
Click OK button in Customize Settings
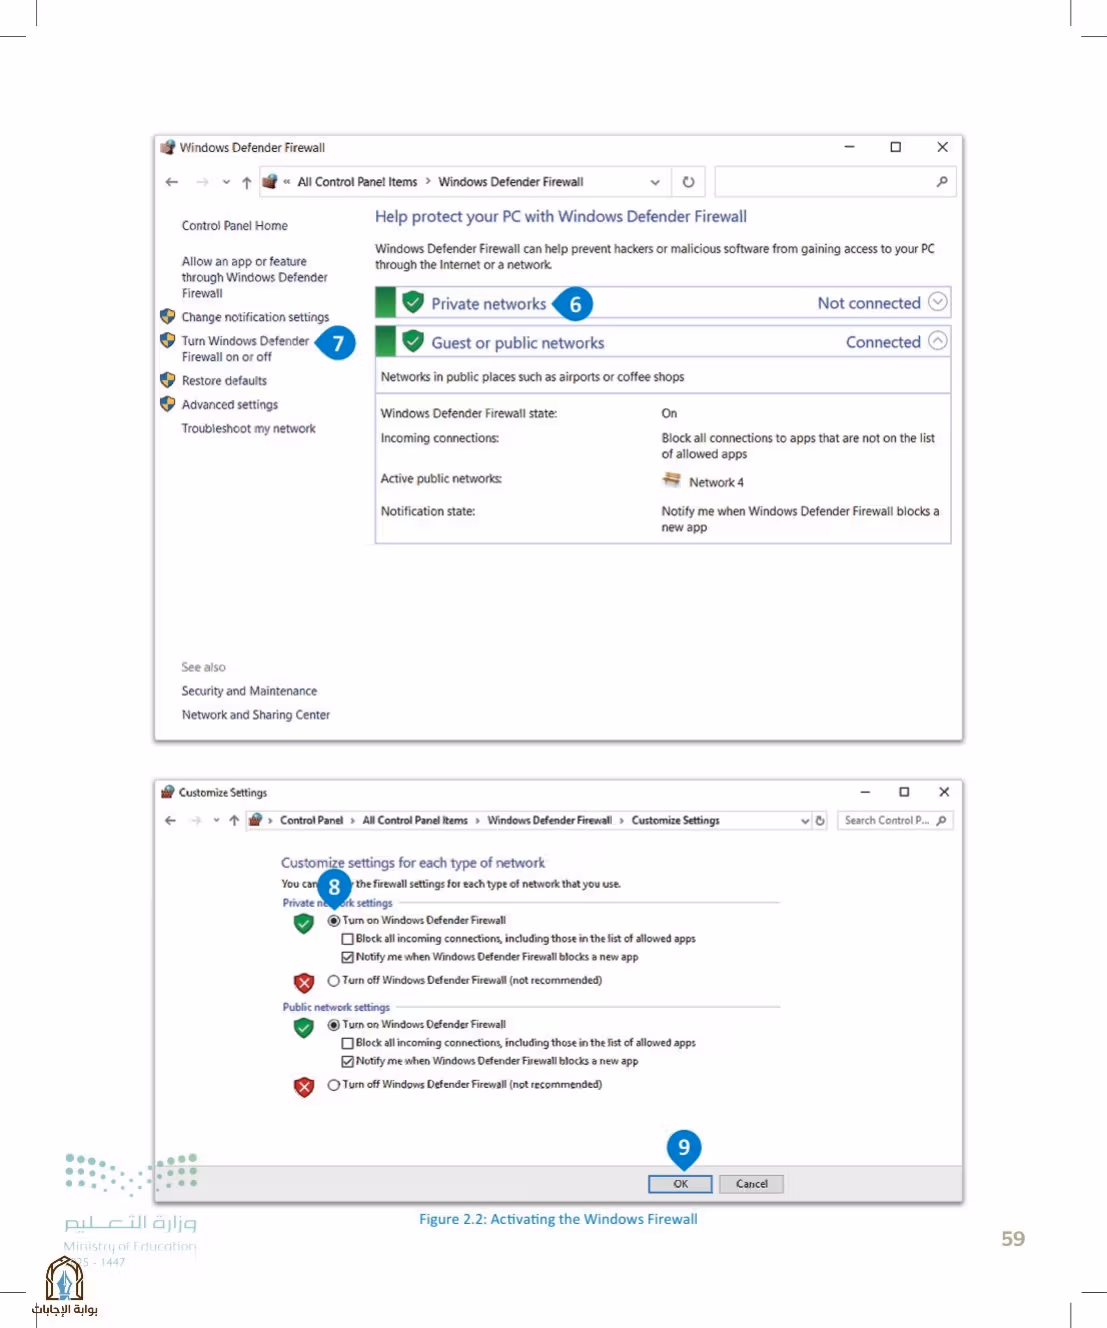680,1184
